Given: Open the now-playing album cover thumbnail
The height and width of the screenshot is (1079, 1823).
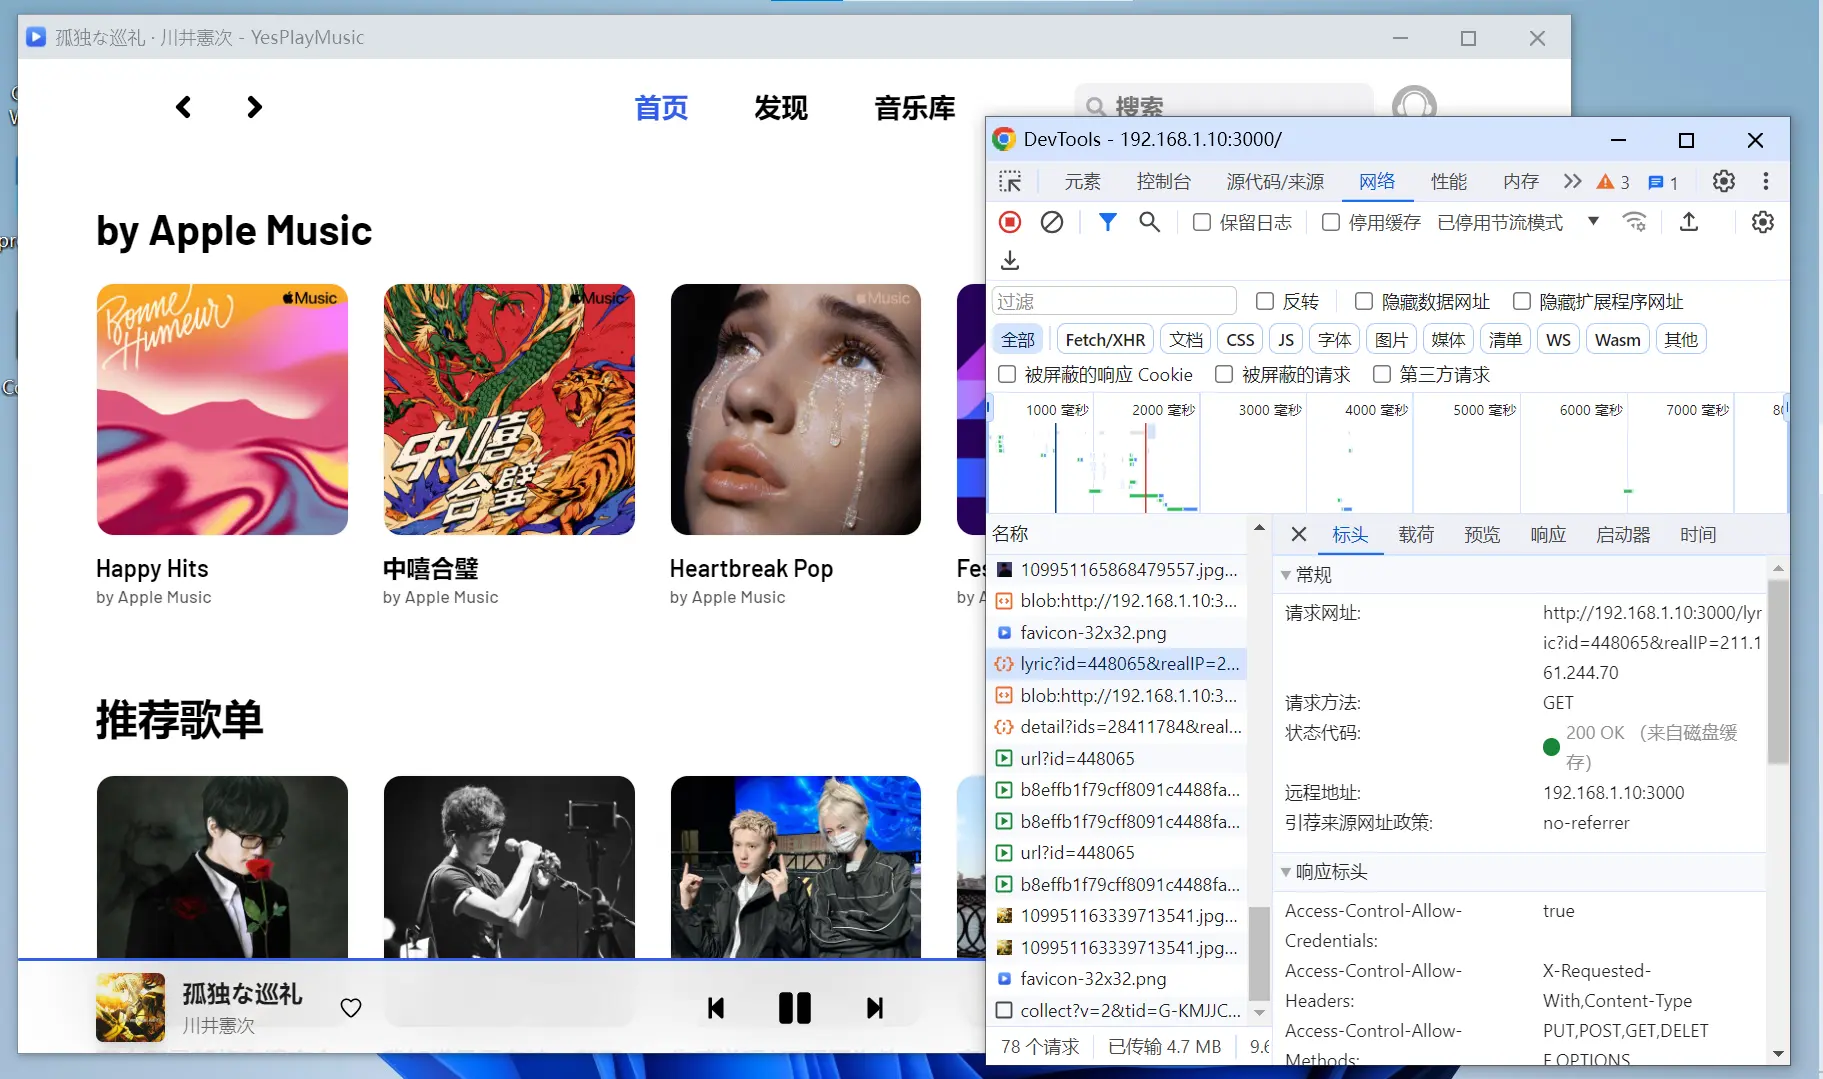Looking at the screenshot, I should click(130, 1007).
